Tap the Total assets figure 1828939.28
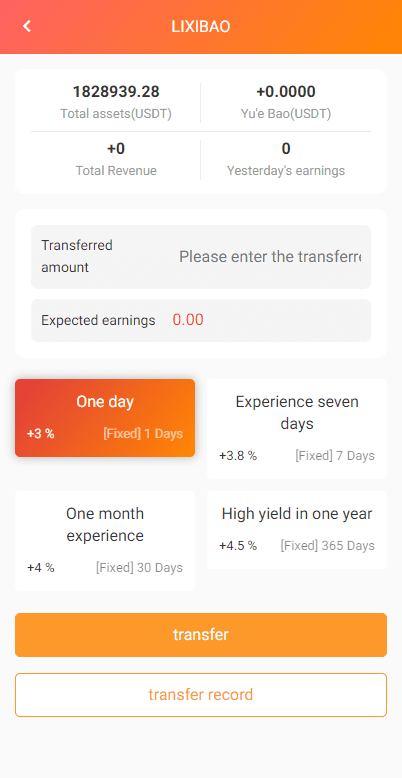402x778 pixels. click(x=116, y=92)
